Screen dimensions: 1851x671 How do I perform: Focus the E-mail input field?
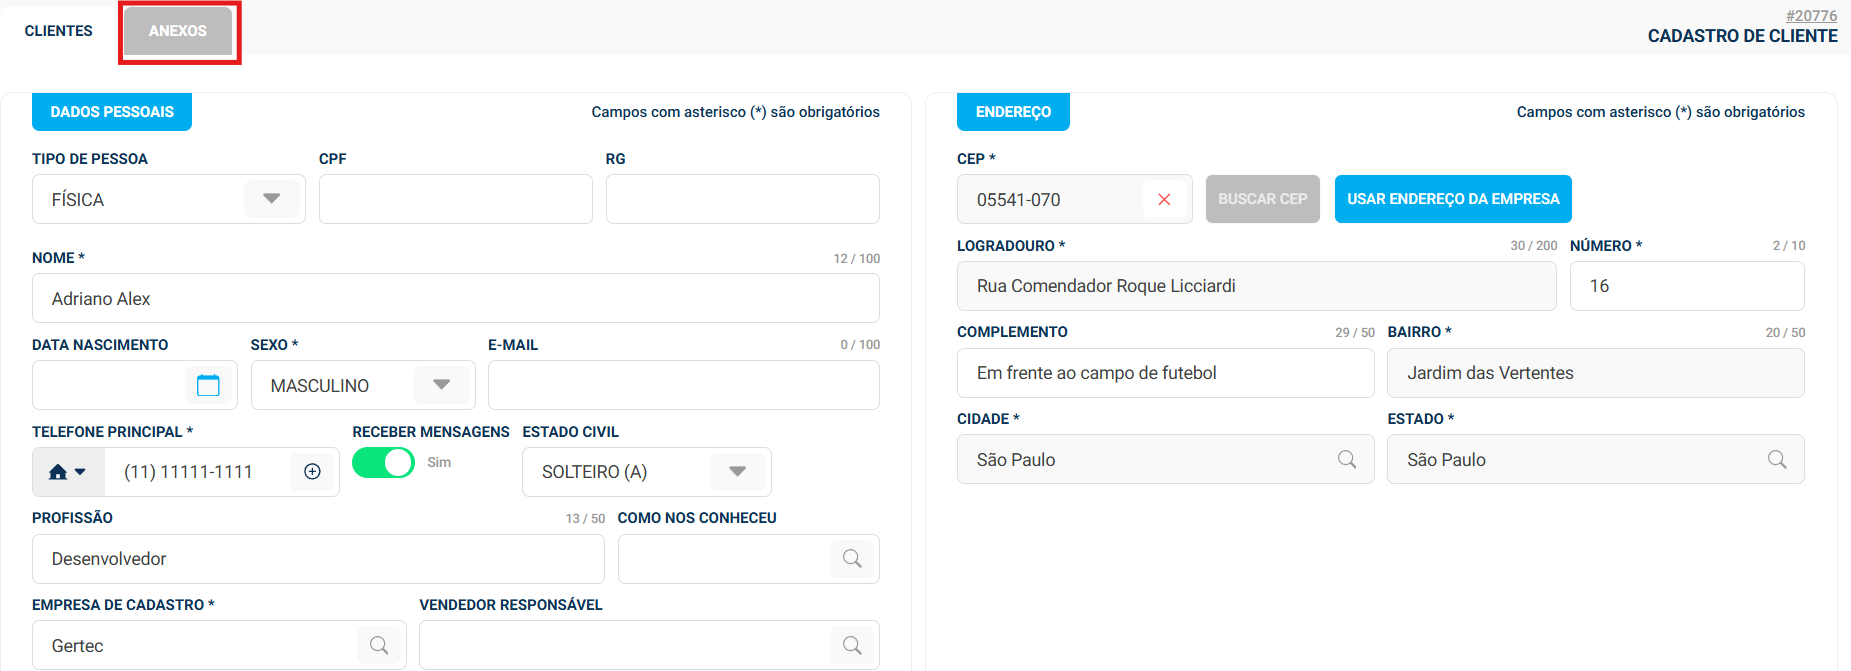coord(683,386)
